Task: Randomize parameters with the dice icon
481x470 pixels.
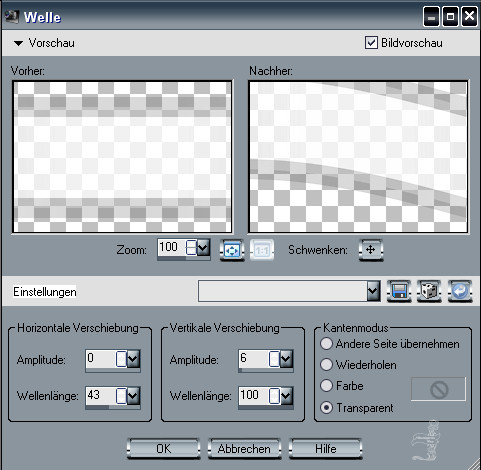Action: click(x=429, y=291)
